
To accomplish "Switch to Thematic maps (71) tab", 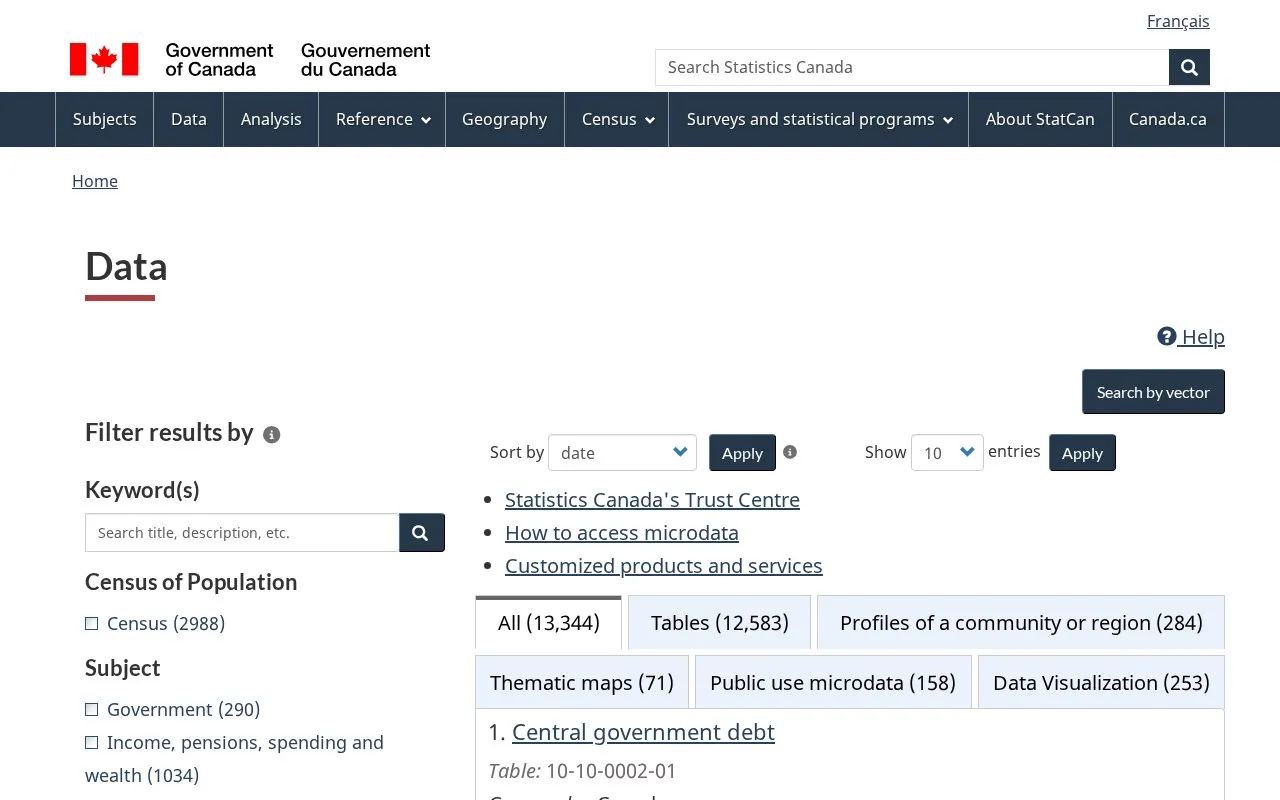I will (x=582, y=683).
